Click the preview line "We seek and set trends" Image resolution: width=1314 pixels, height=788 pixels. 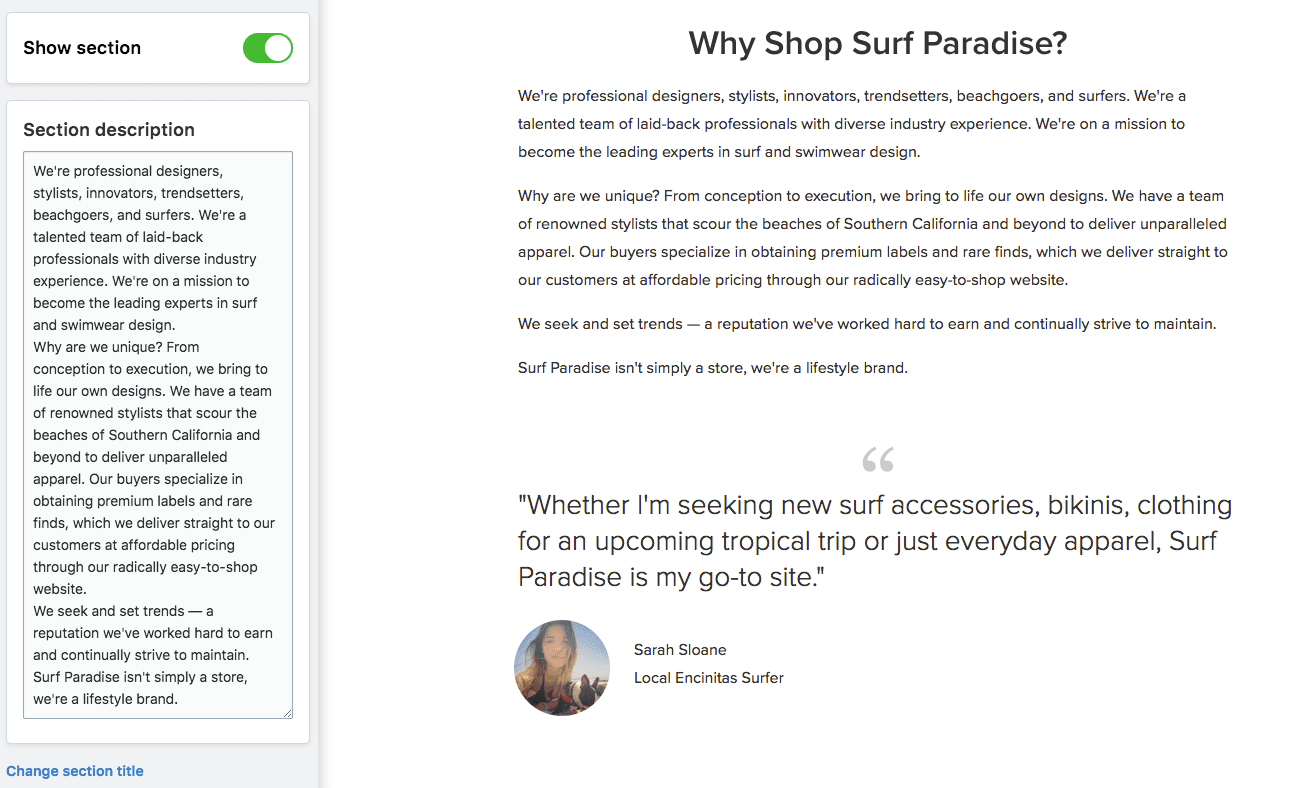866,324
